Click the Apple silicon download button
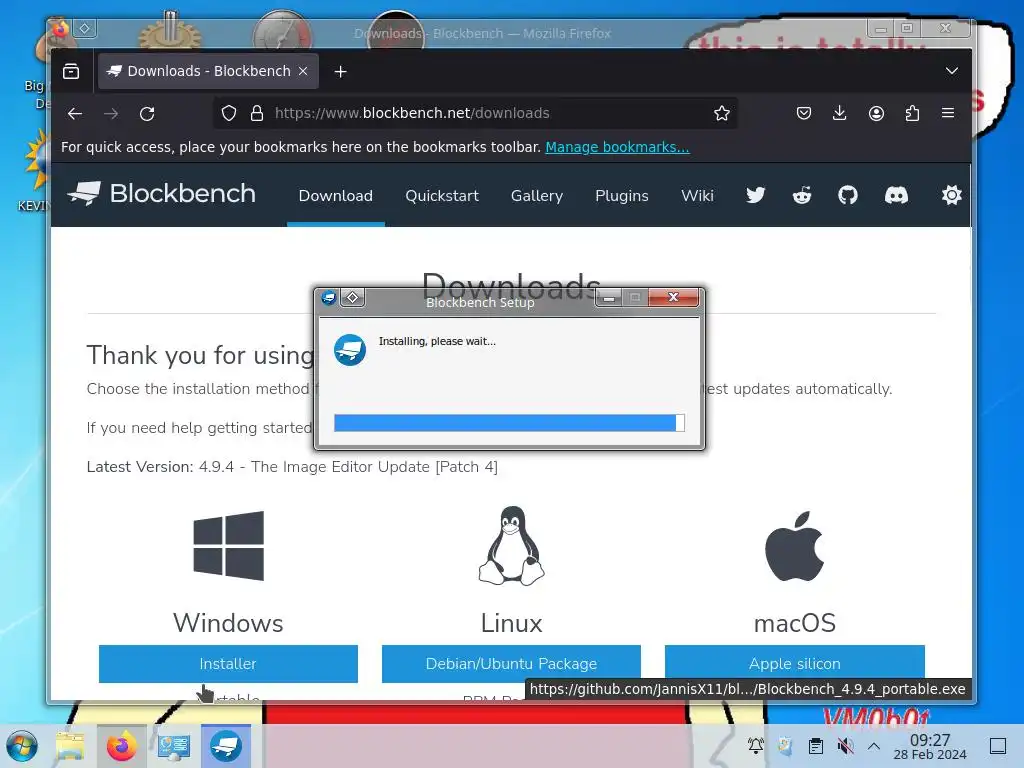The width and height of the screenshot is (1024, 768). pyautogui.click(x=795, y=664)
